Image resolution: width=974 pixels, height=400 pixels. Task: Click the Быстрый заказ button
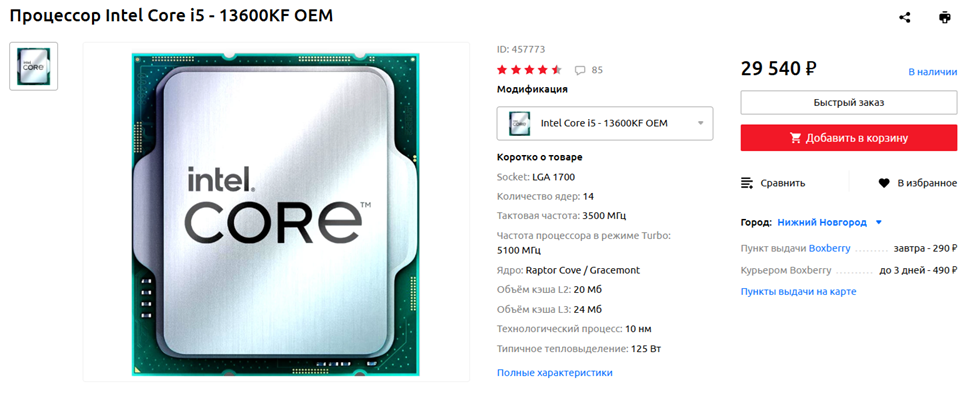849,102
